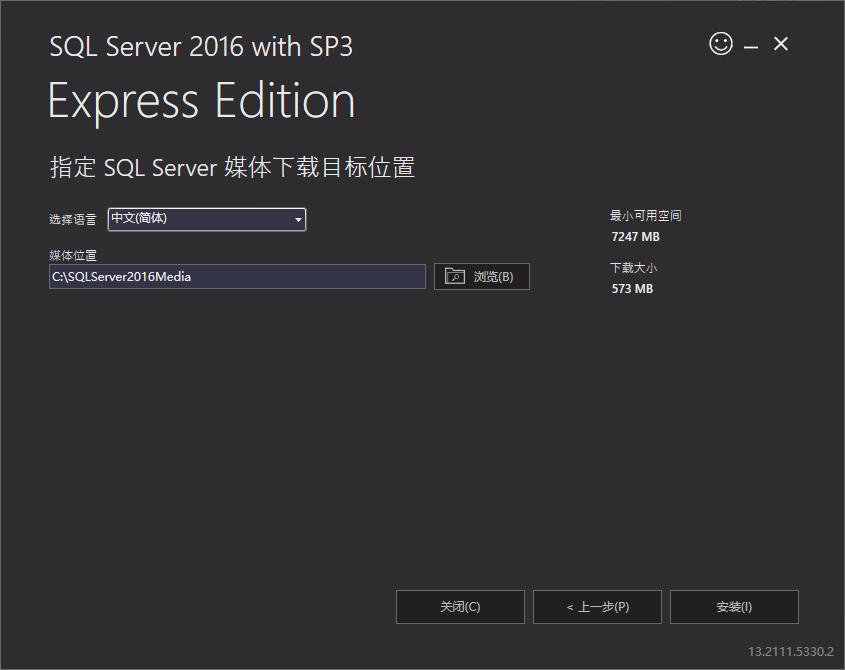Click the 选择语言 label
The image size is (845, 670).
point(73,219)
